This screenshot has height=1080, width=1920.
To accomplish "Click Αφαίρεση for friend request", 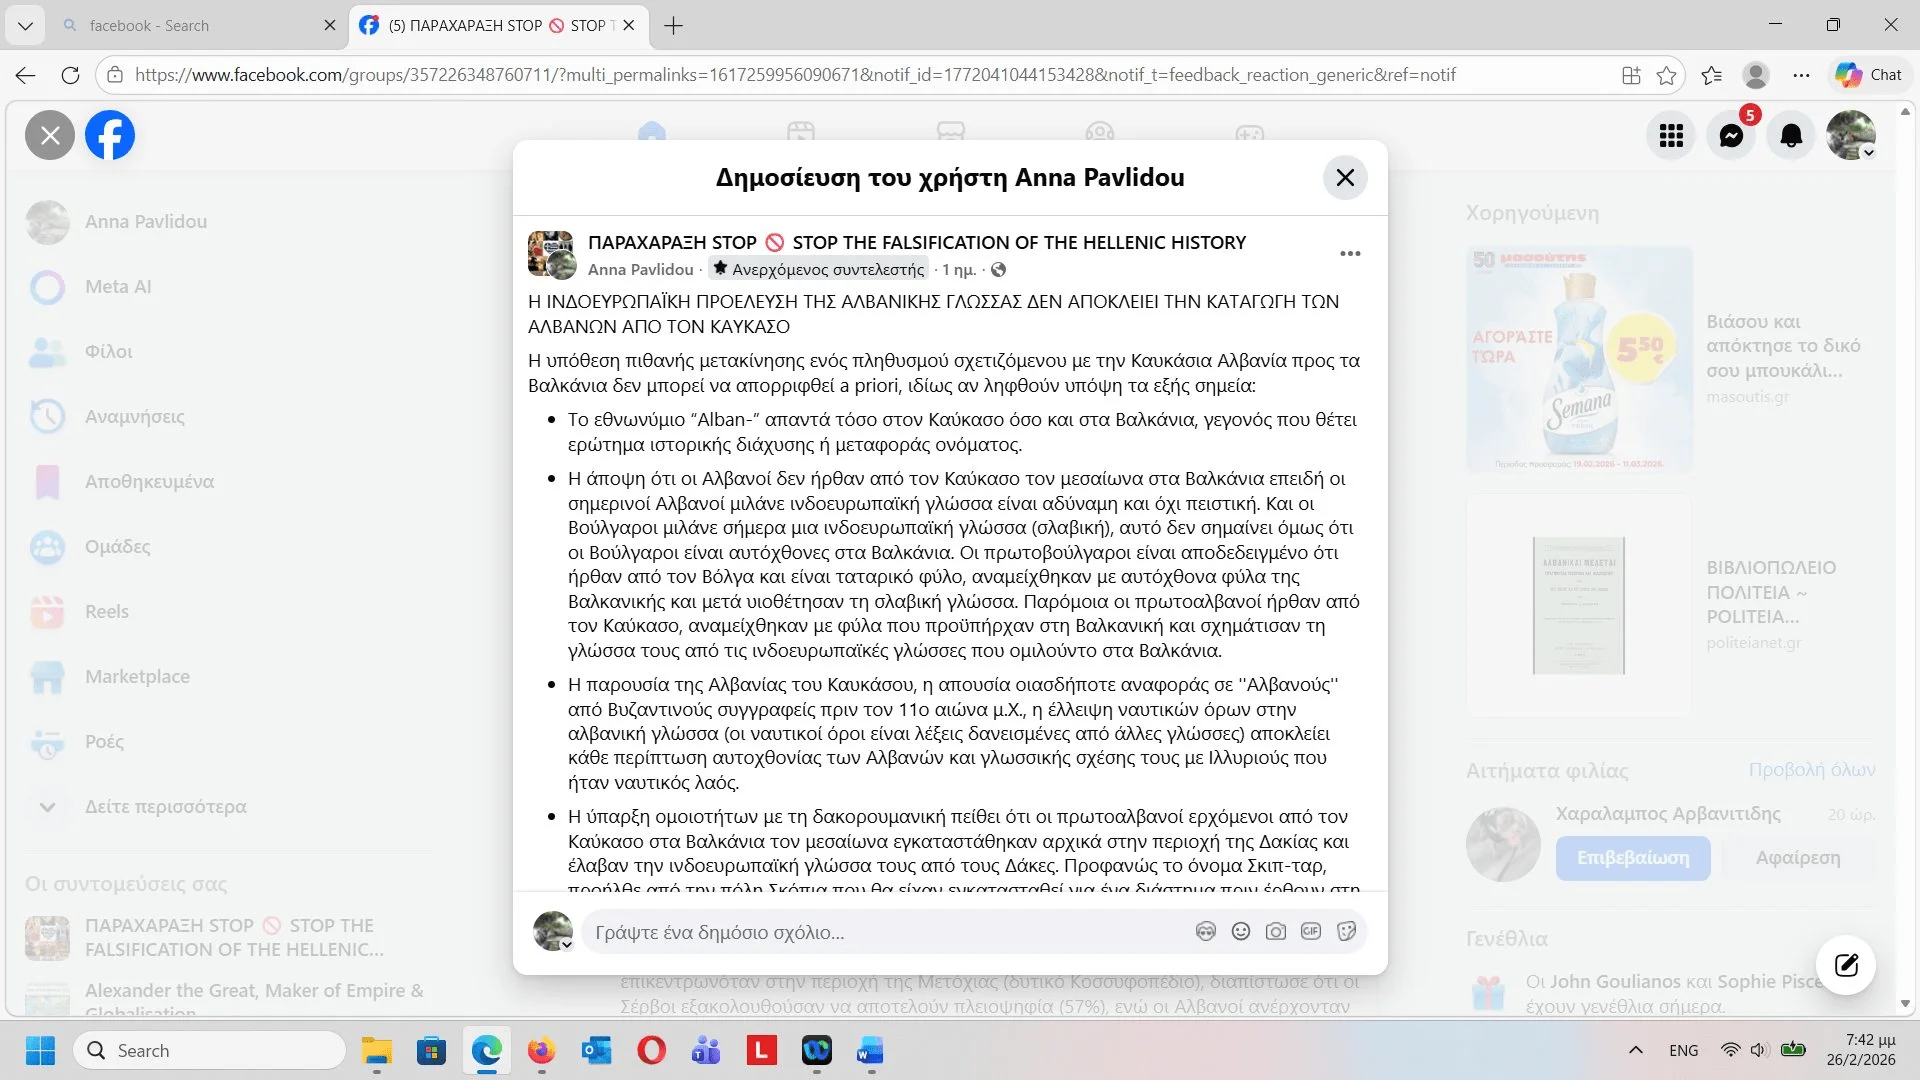I will pyautogui.click(x=1798, y=858).
